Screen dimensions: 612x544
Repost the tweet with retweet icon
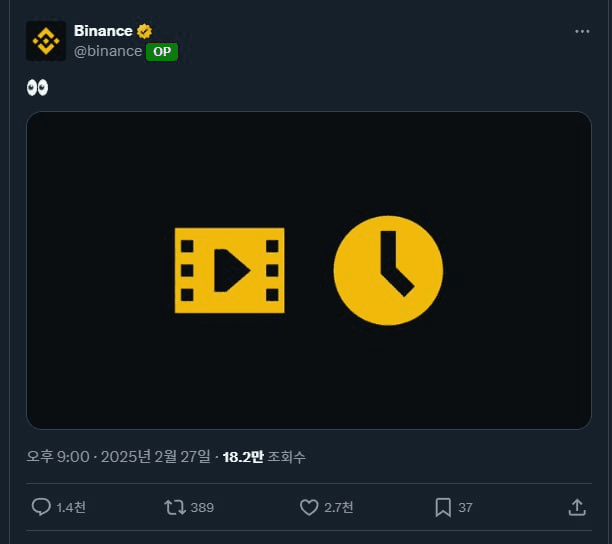point(175,507)
